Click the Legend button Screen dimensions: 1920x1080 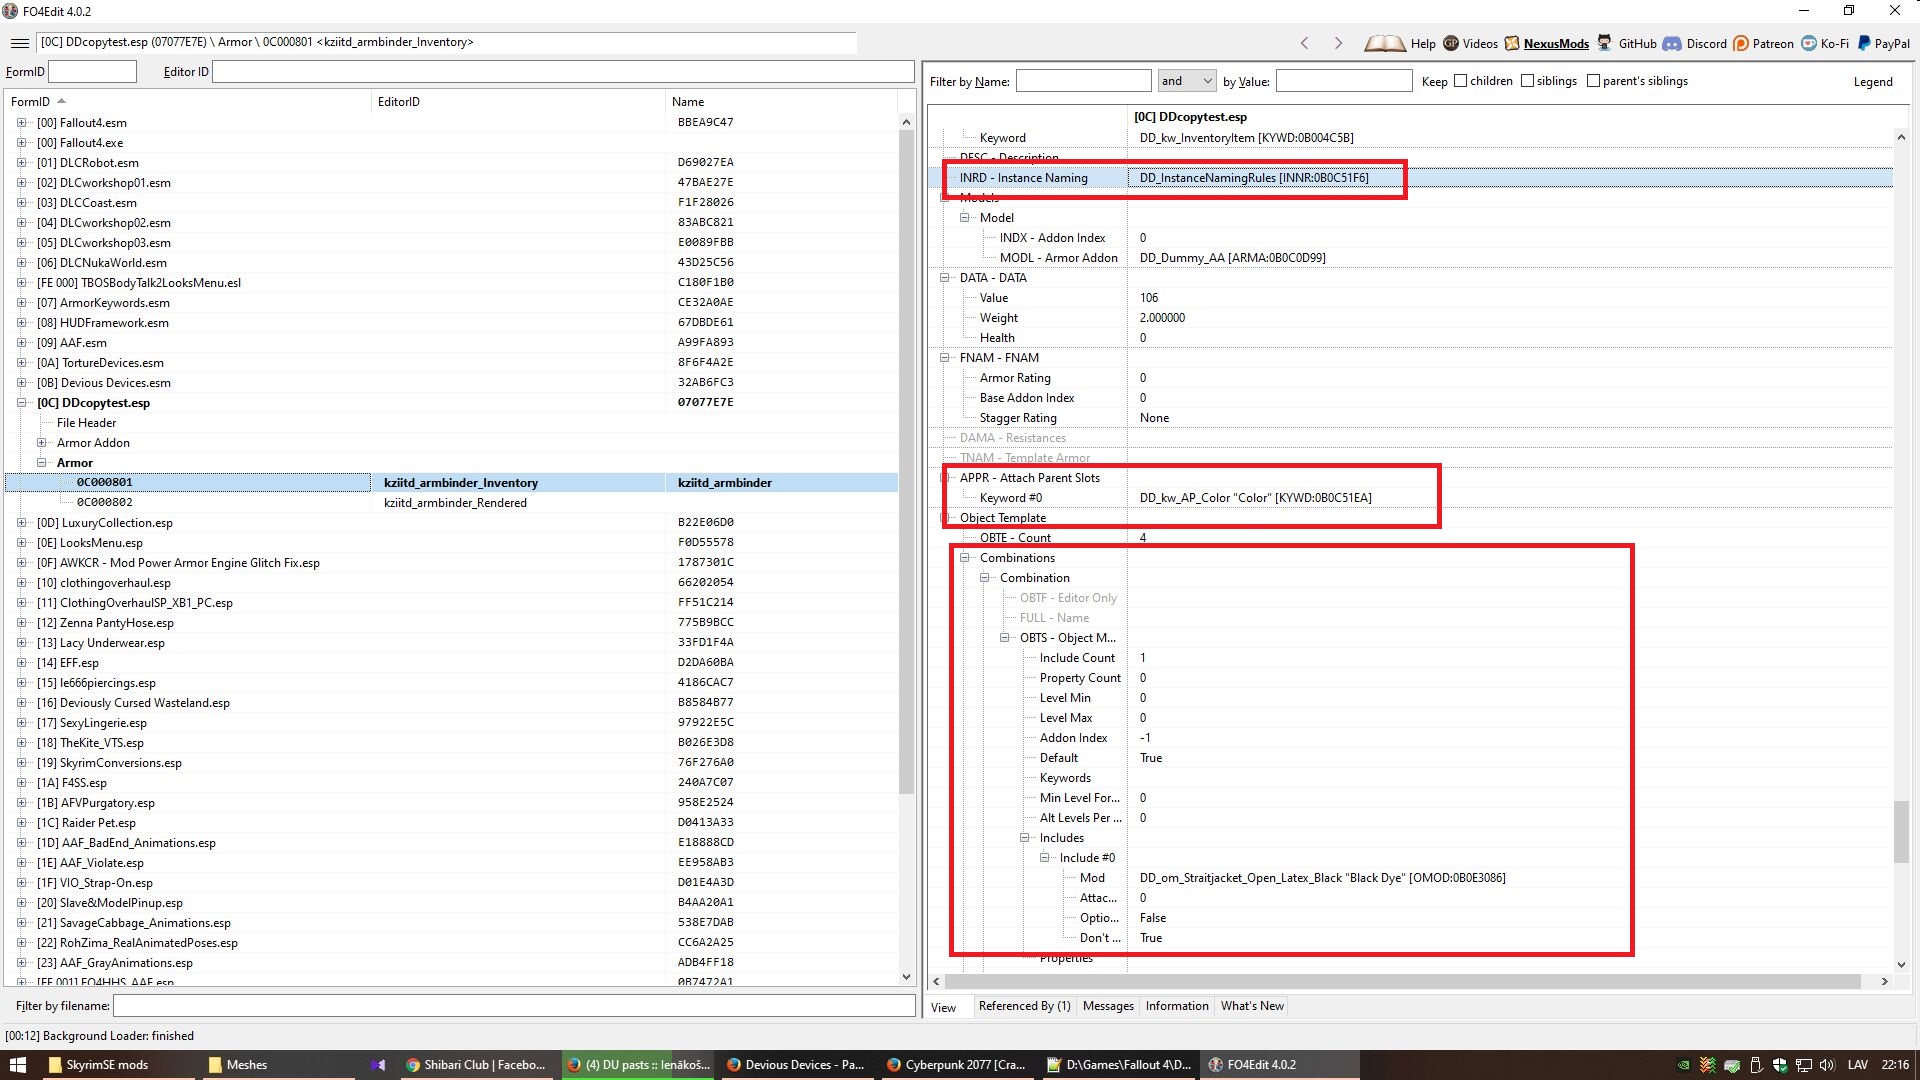tap(1873, 82)
